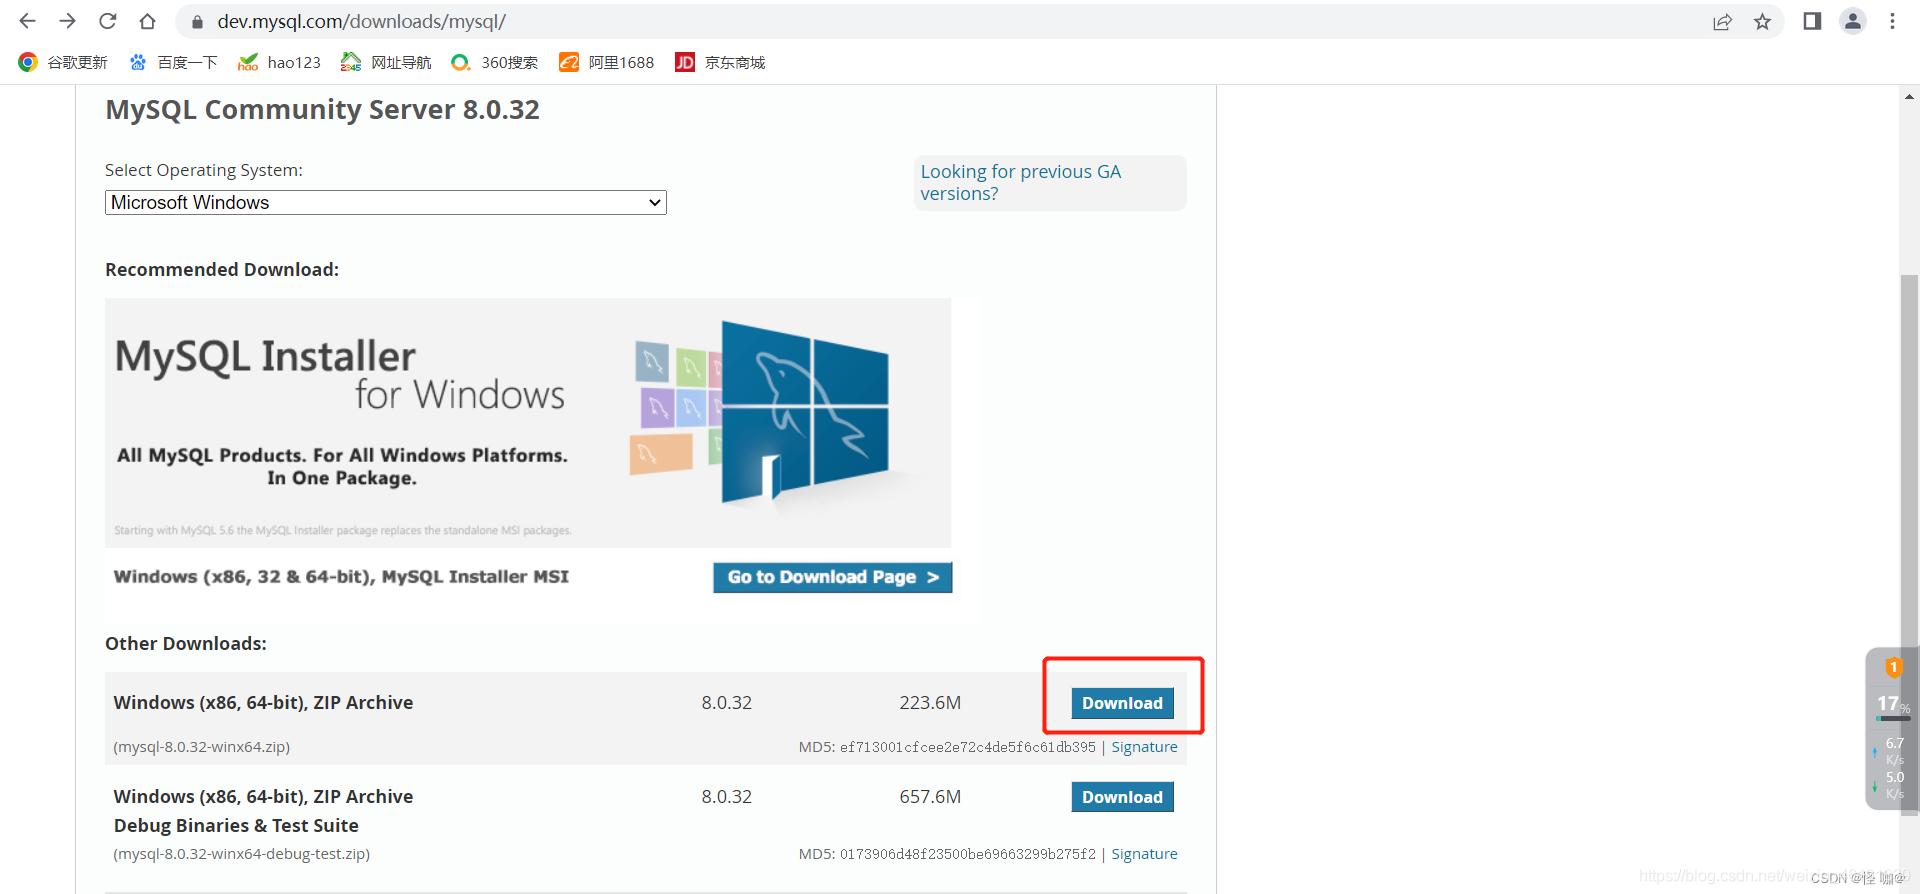
Task: Go forward to the next page
Action: coord(67,21)
